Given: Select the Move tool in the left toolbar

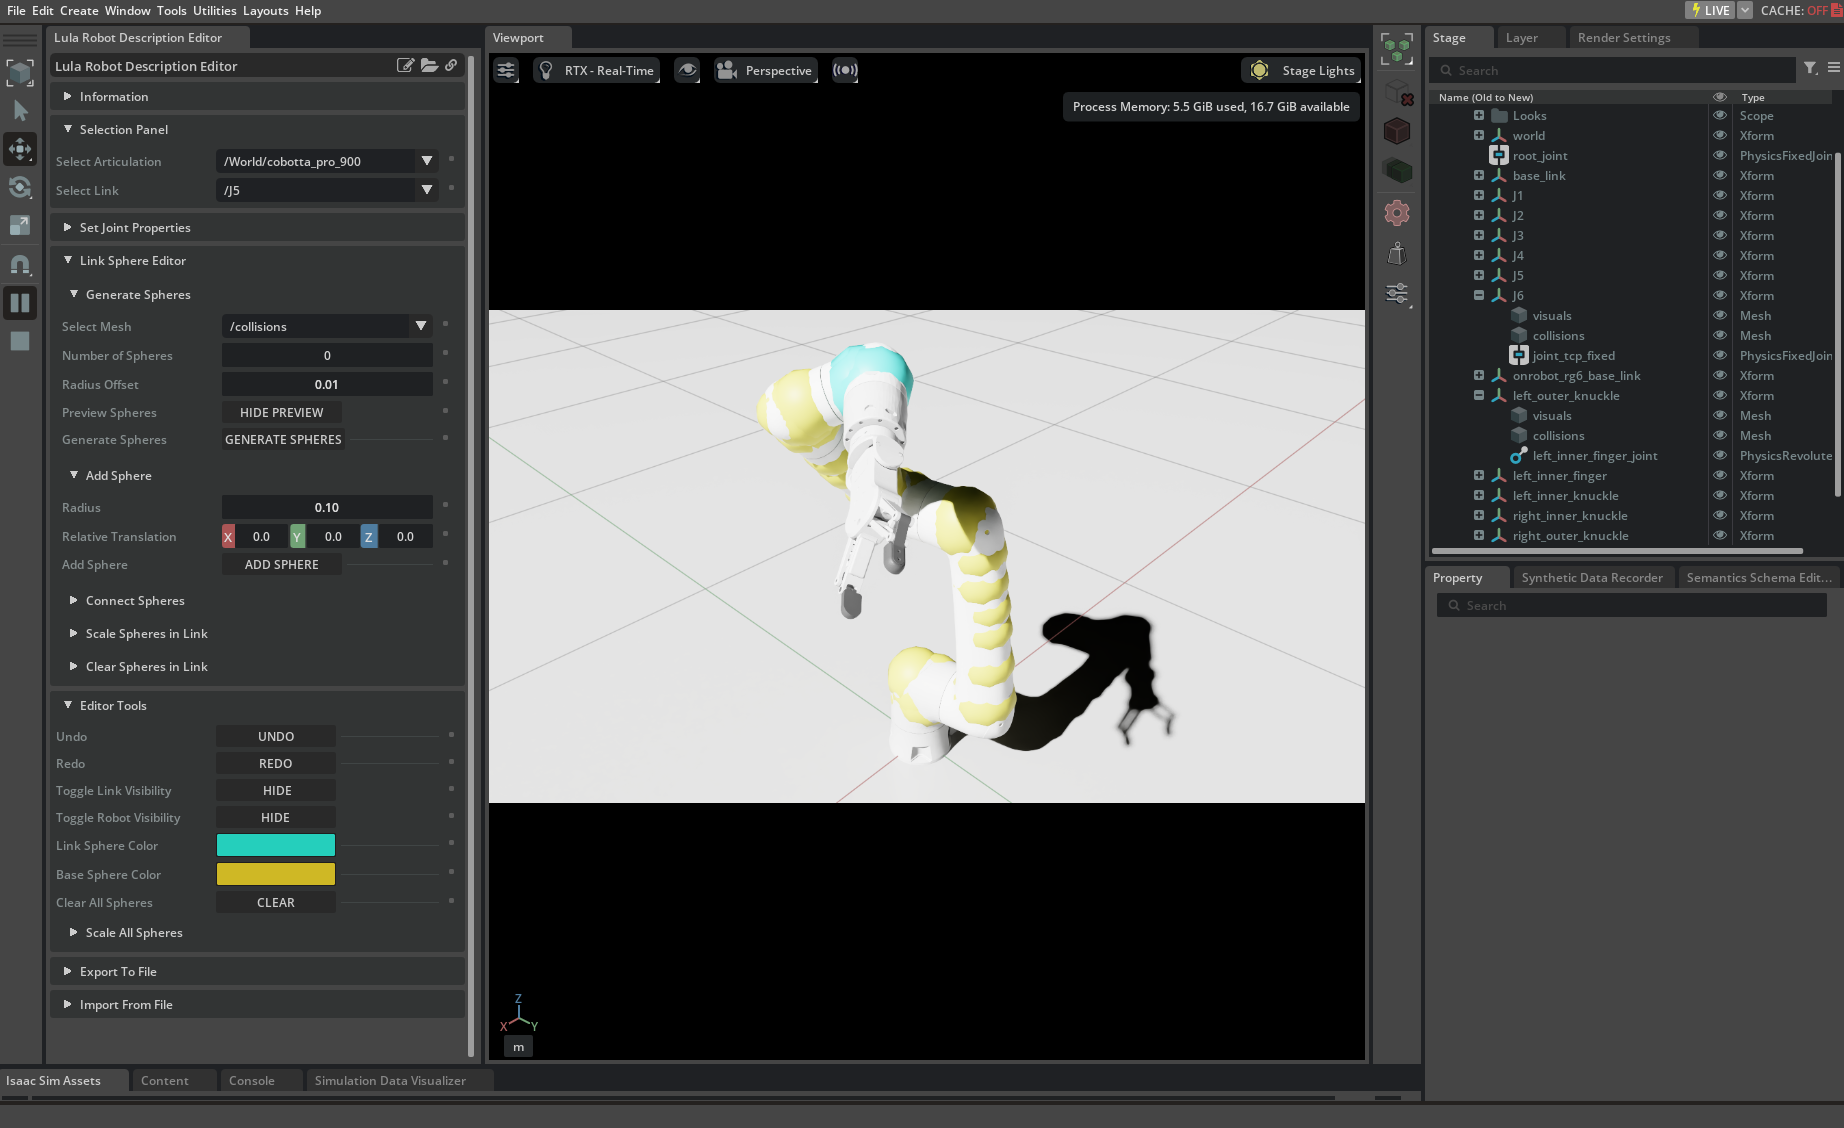Looking at the screenshot, I should (20, 149).
